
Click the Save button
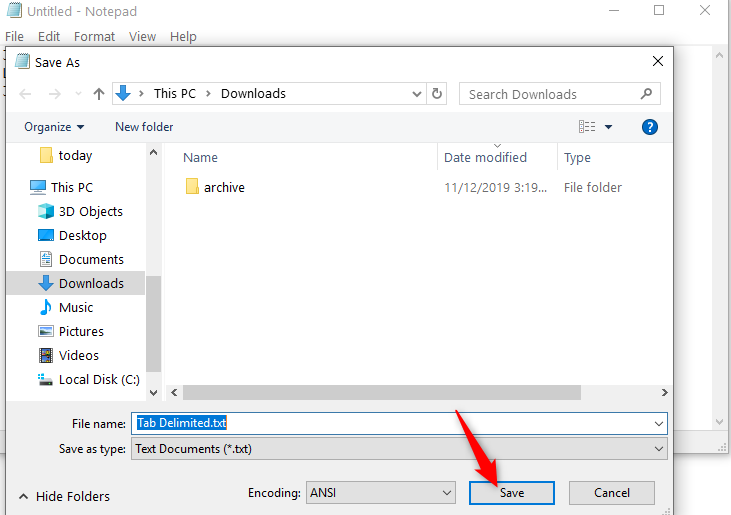[x=512, y=493]
